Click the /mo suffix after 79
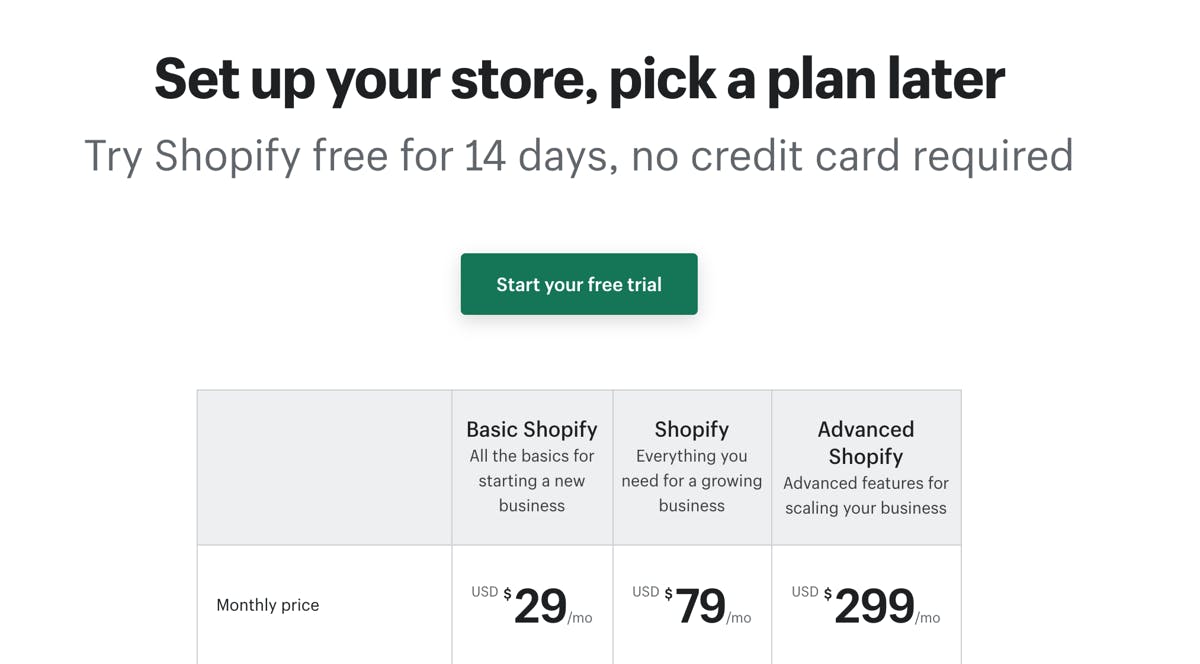Viewport: 1200px width, 664px height. 739,618
